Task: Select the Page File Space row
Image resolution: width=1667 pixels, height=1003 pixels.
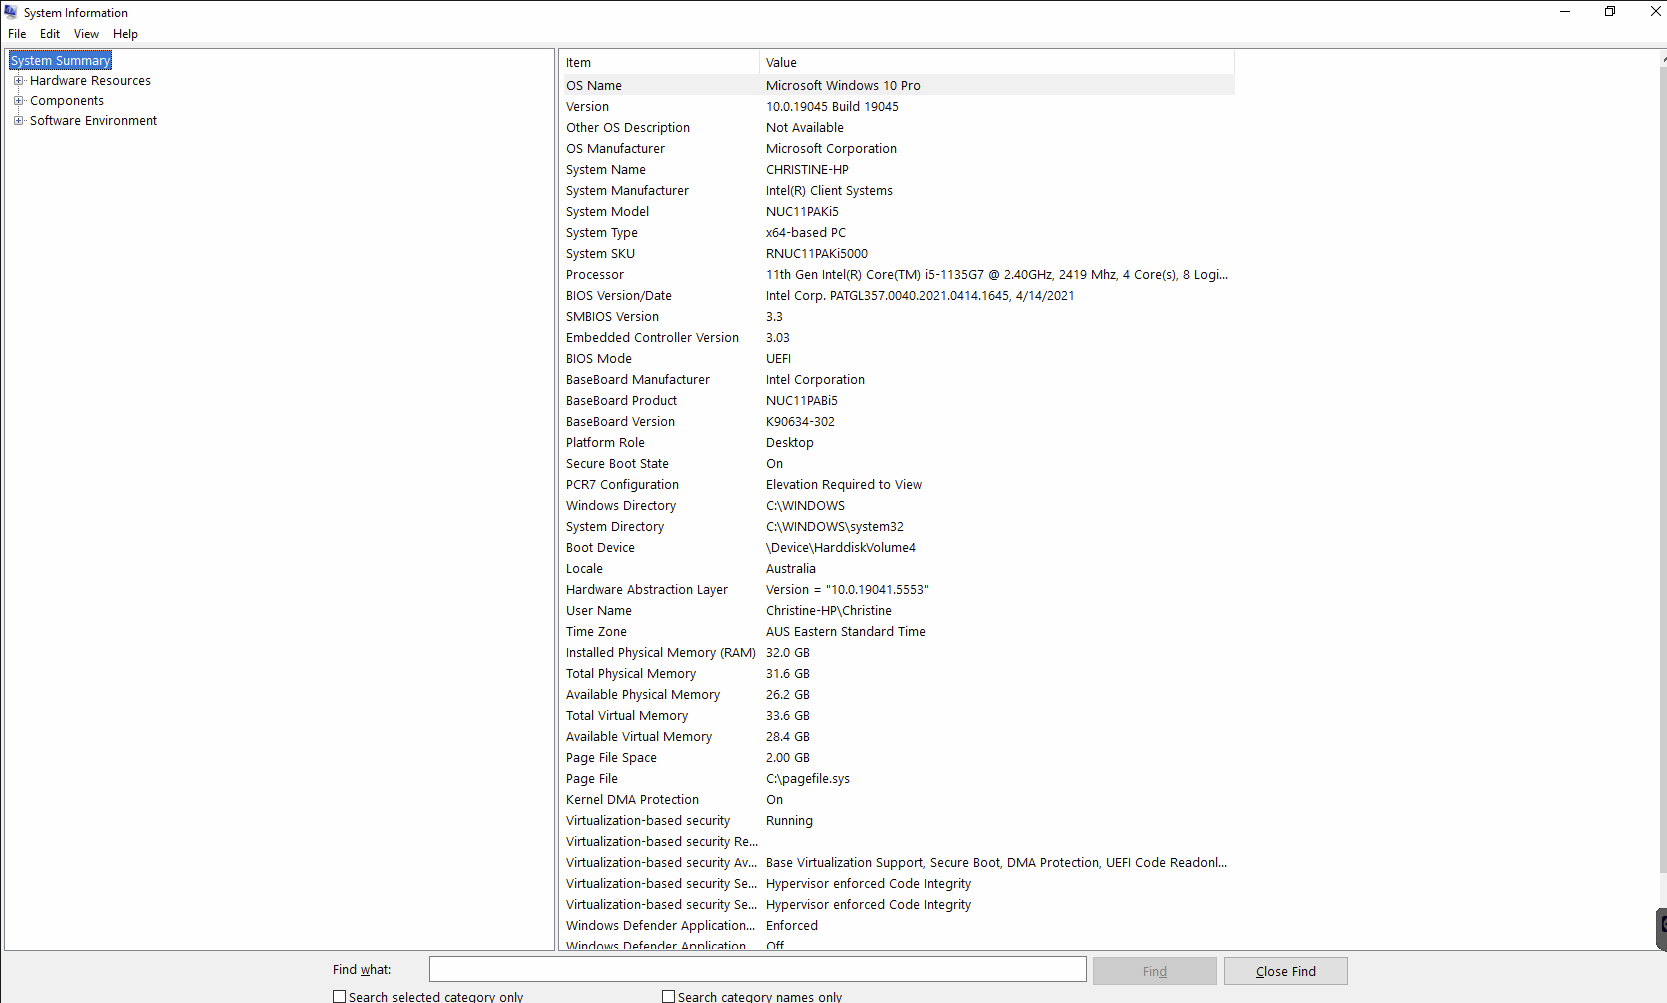Action: coord(897,758)
